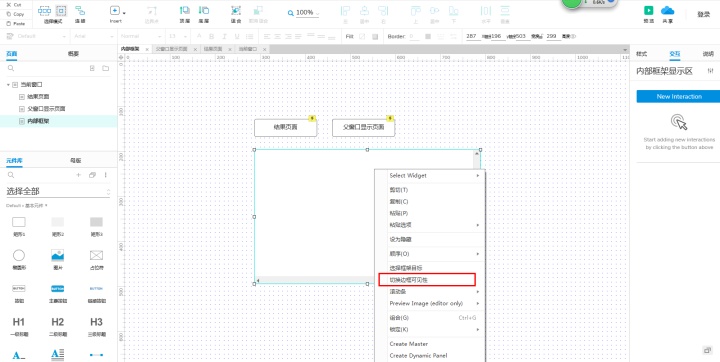Select the second page in the page tree

point(38,97)
